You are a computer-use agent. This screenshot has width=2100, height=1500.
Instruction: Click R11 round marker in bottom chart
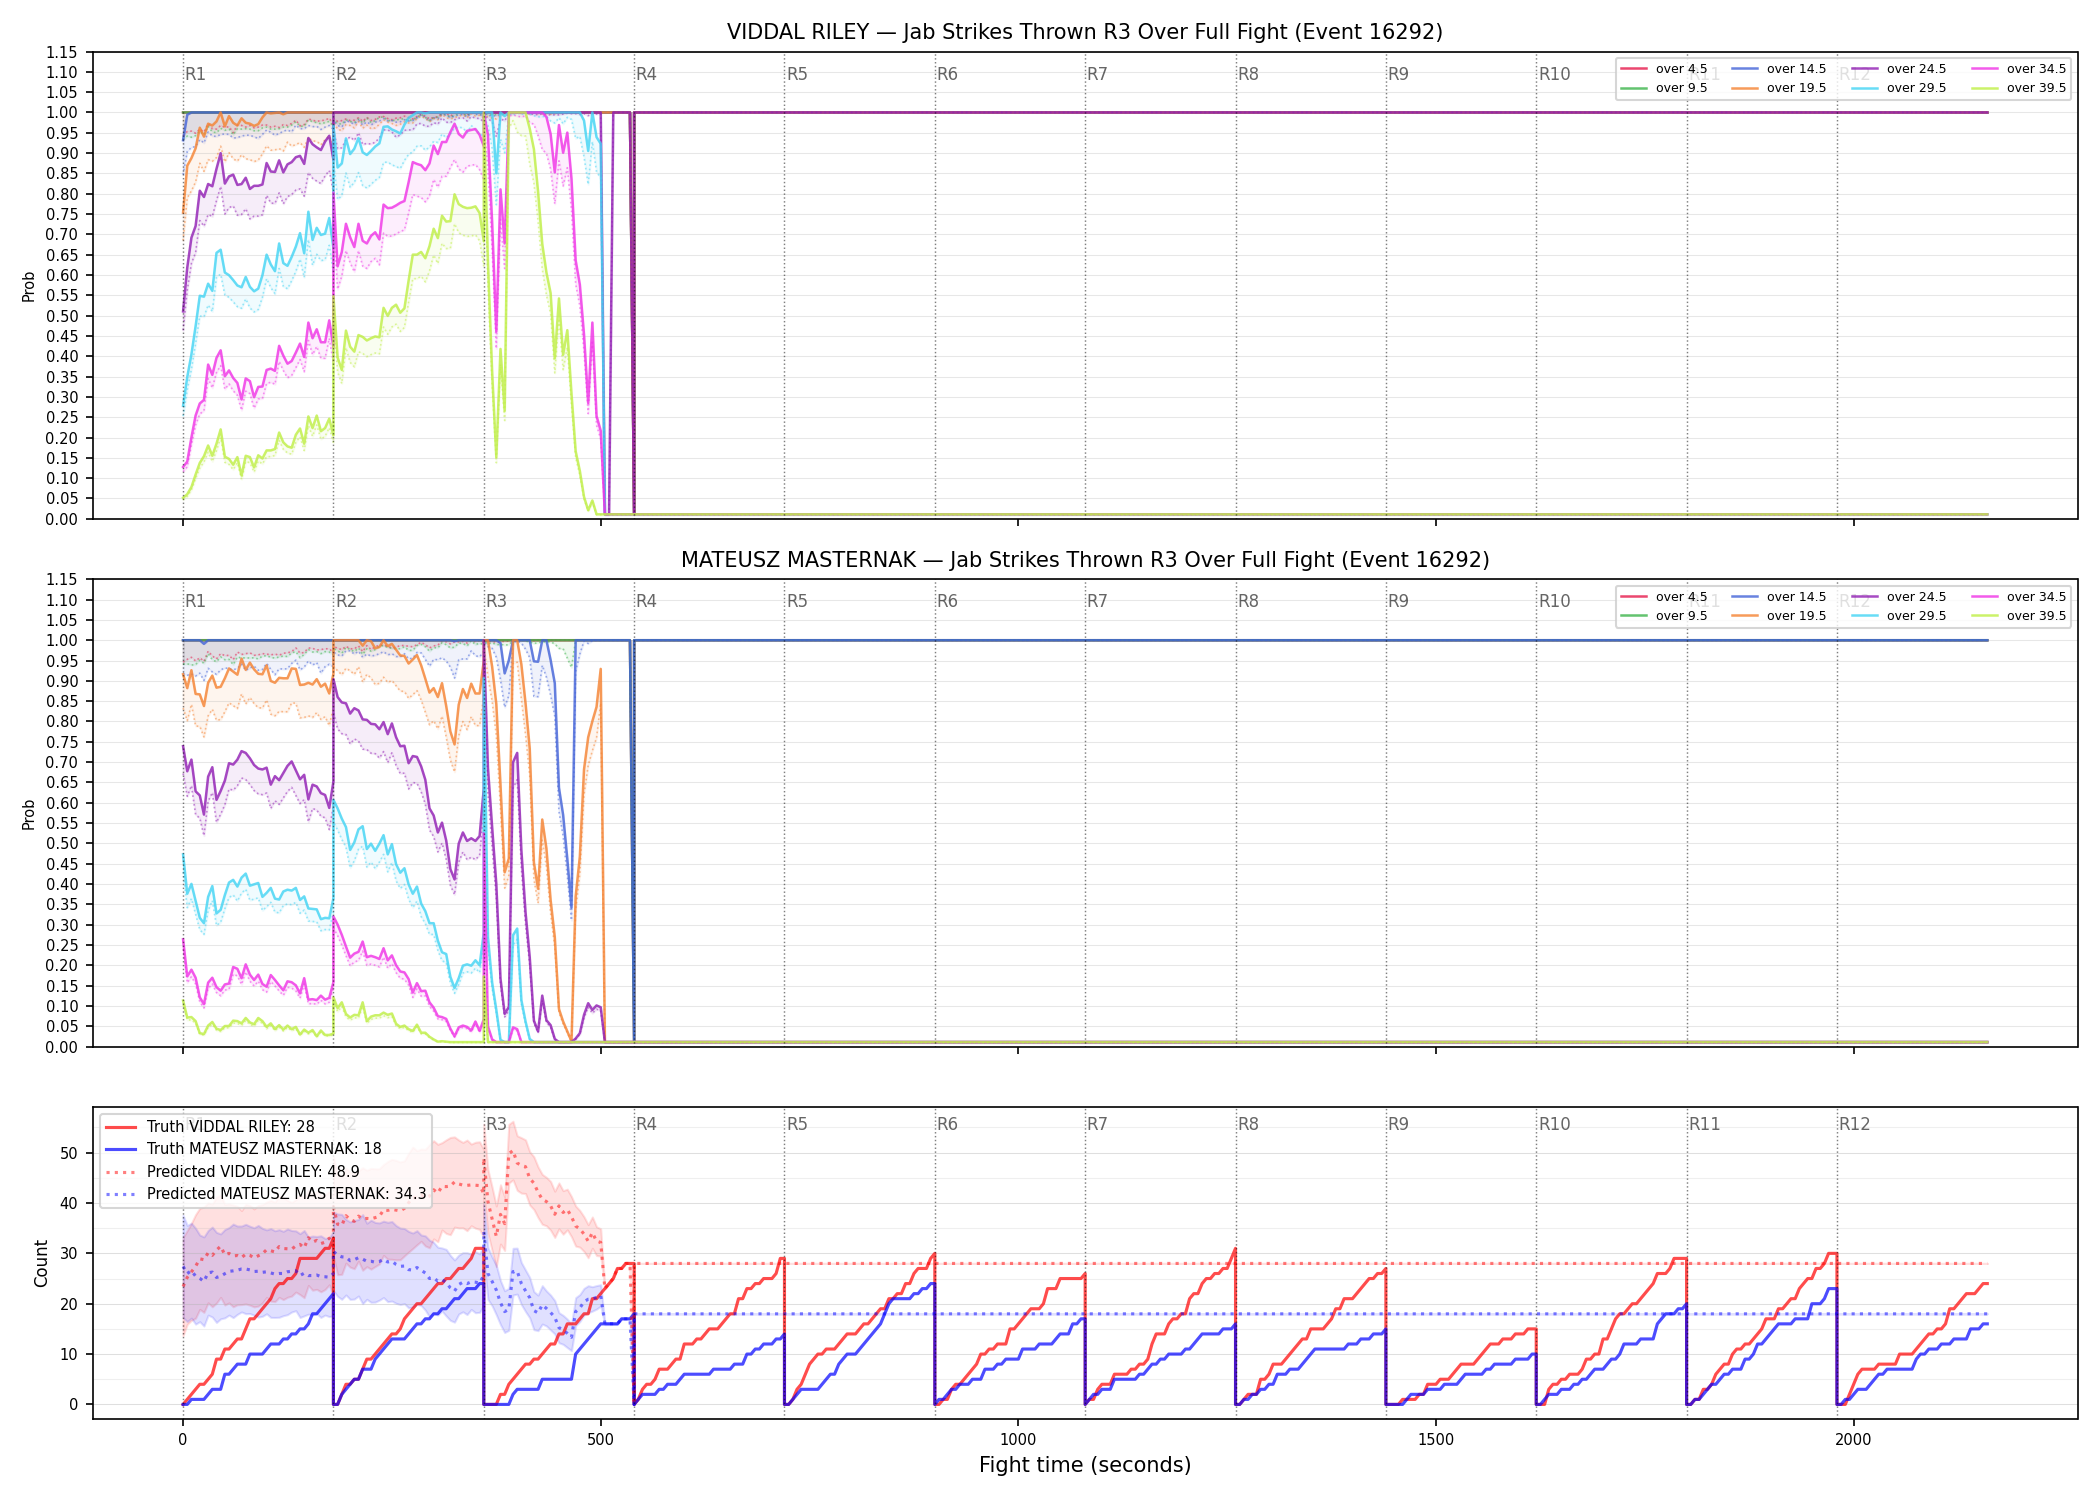point(1704,1124)
